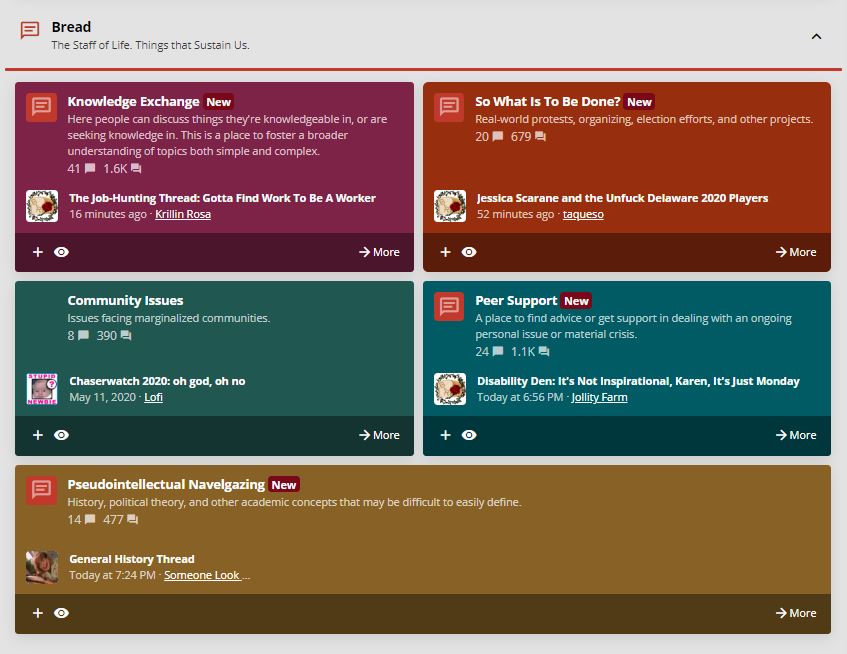Click the 8 threads count icon in Community Issues
The width and height of the screenshot is (847, 654).
tap(83, 335)
